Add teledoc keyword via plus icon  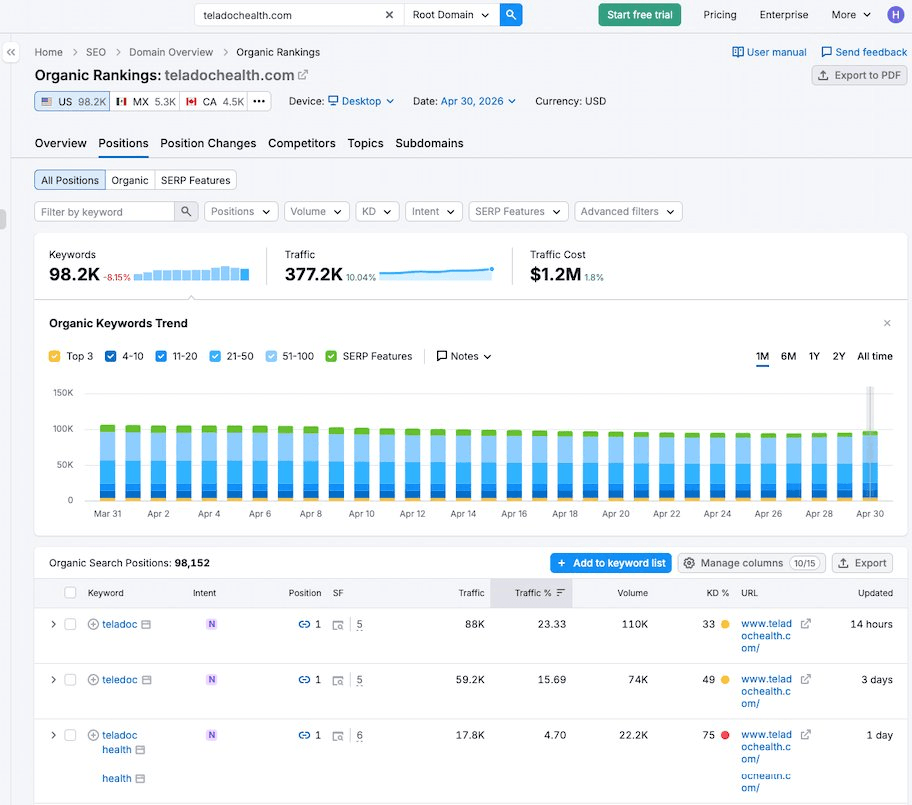coord(93,679)
